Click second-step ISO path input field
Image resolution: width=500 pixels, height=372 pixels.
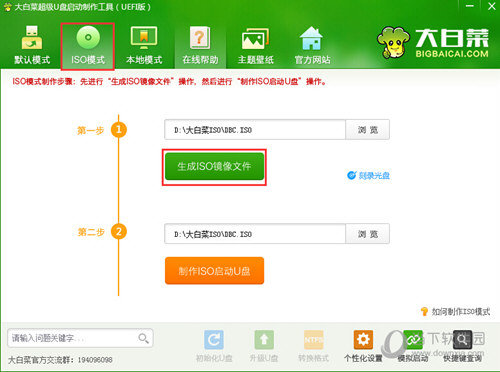click(255, 234)
